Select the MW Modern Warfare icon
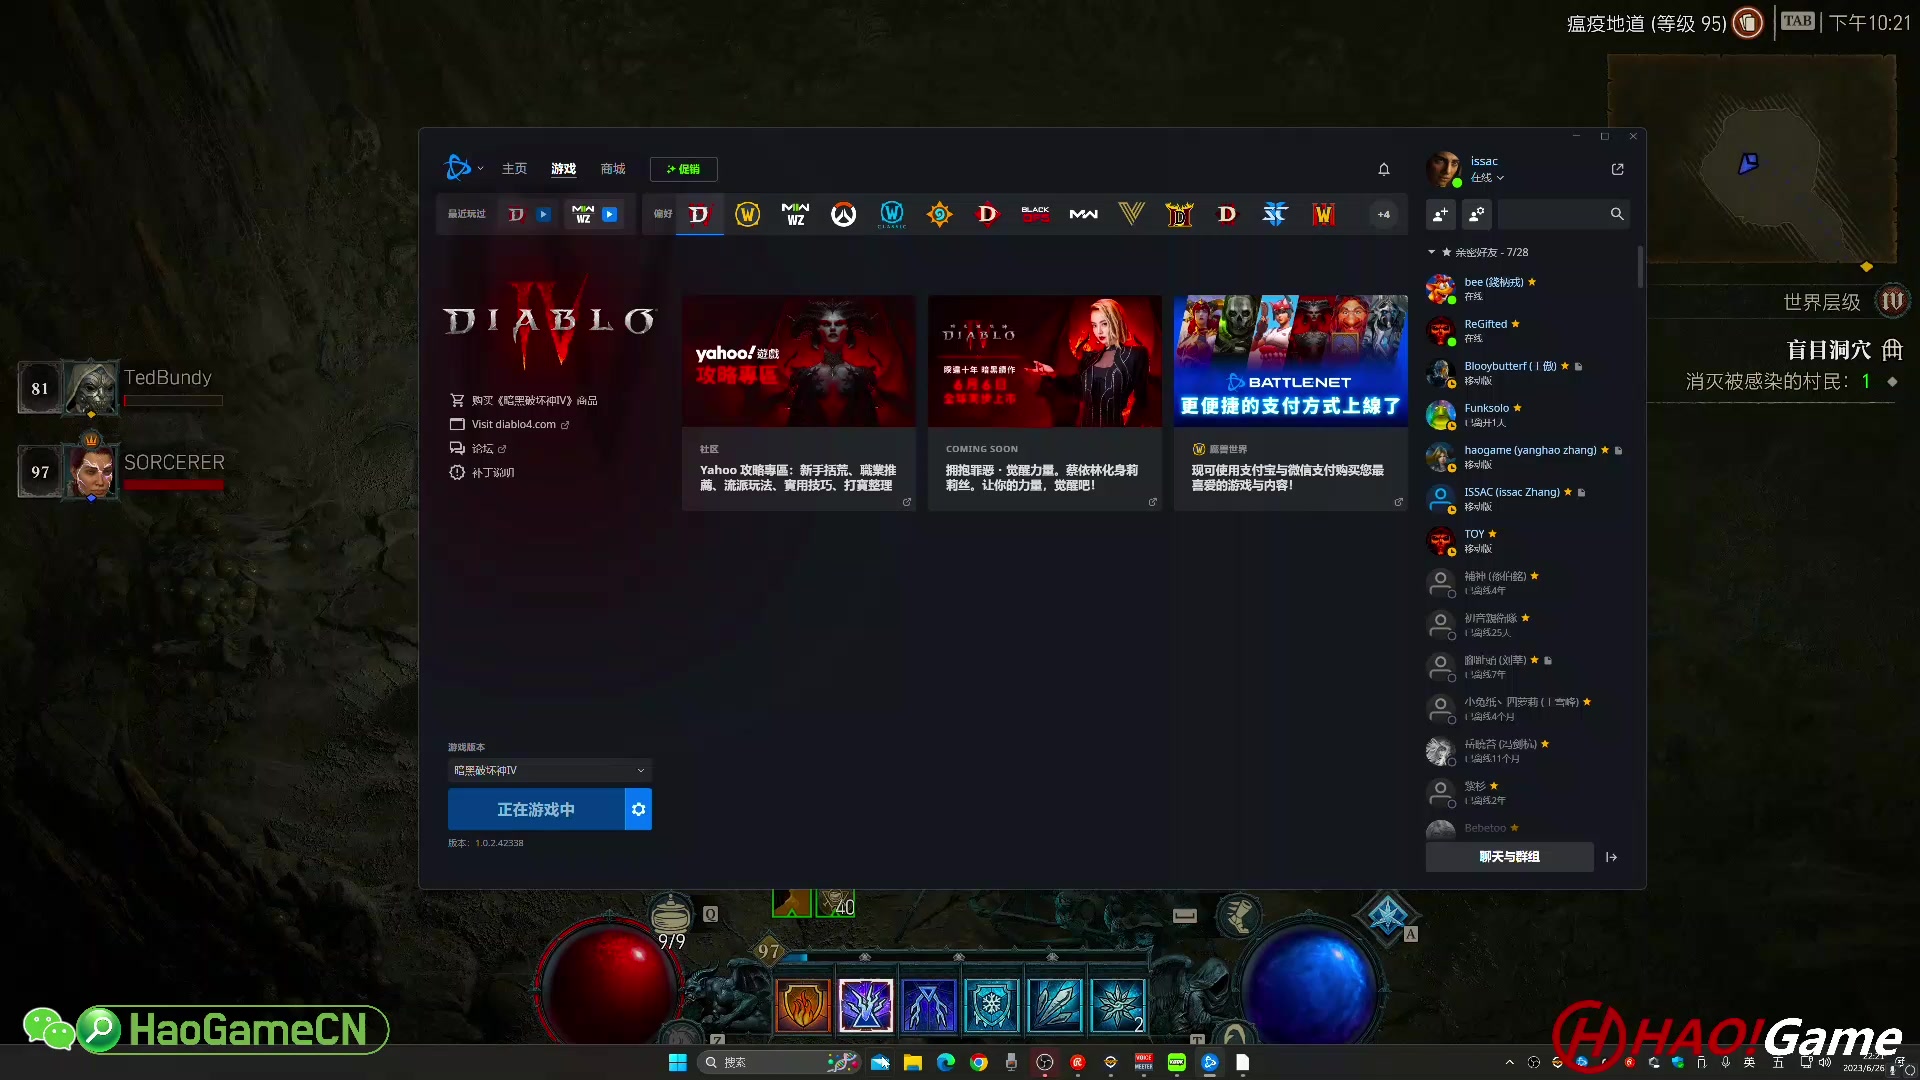 [1083, 214]
